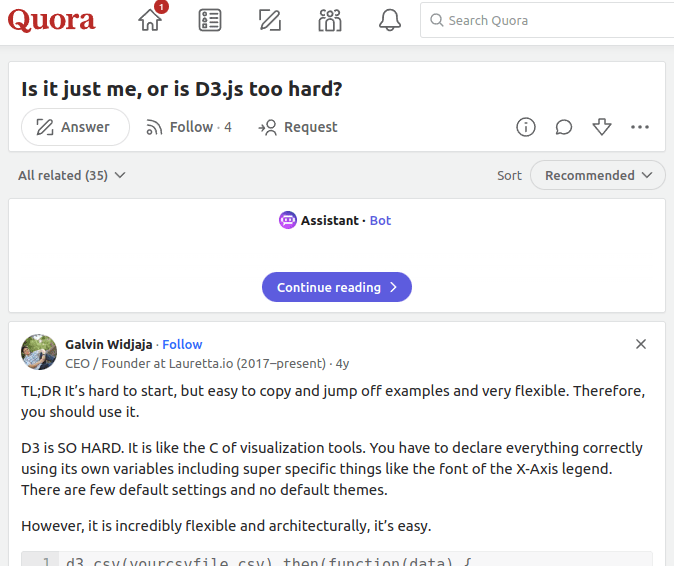Open the Answer pencil icon in top bar
Image resolution: width=674 pixels, height=566 pixels.
coord(270,20)
